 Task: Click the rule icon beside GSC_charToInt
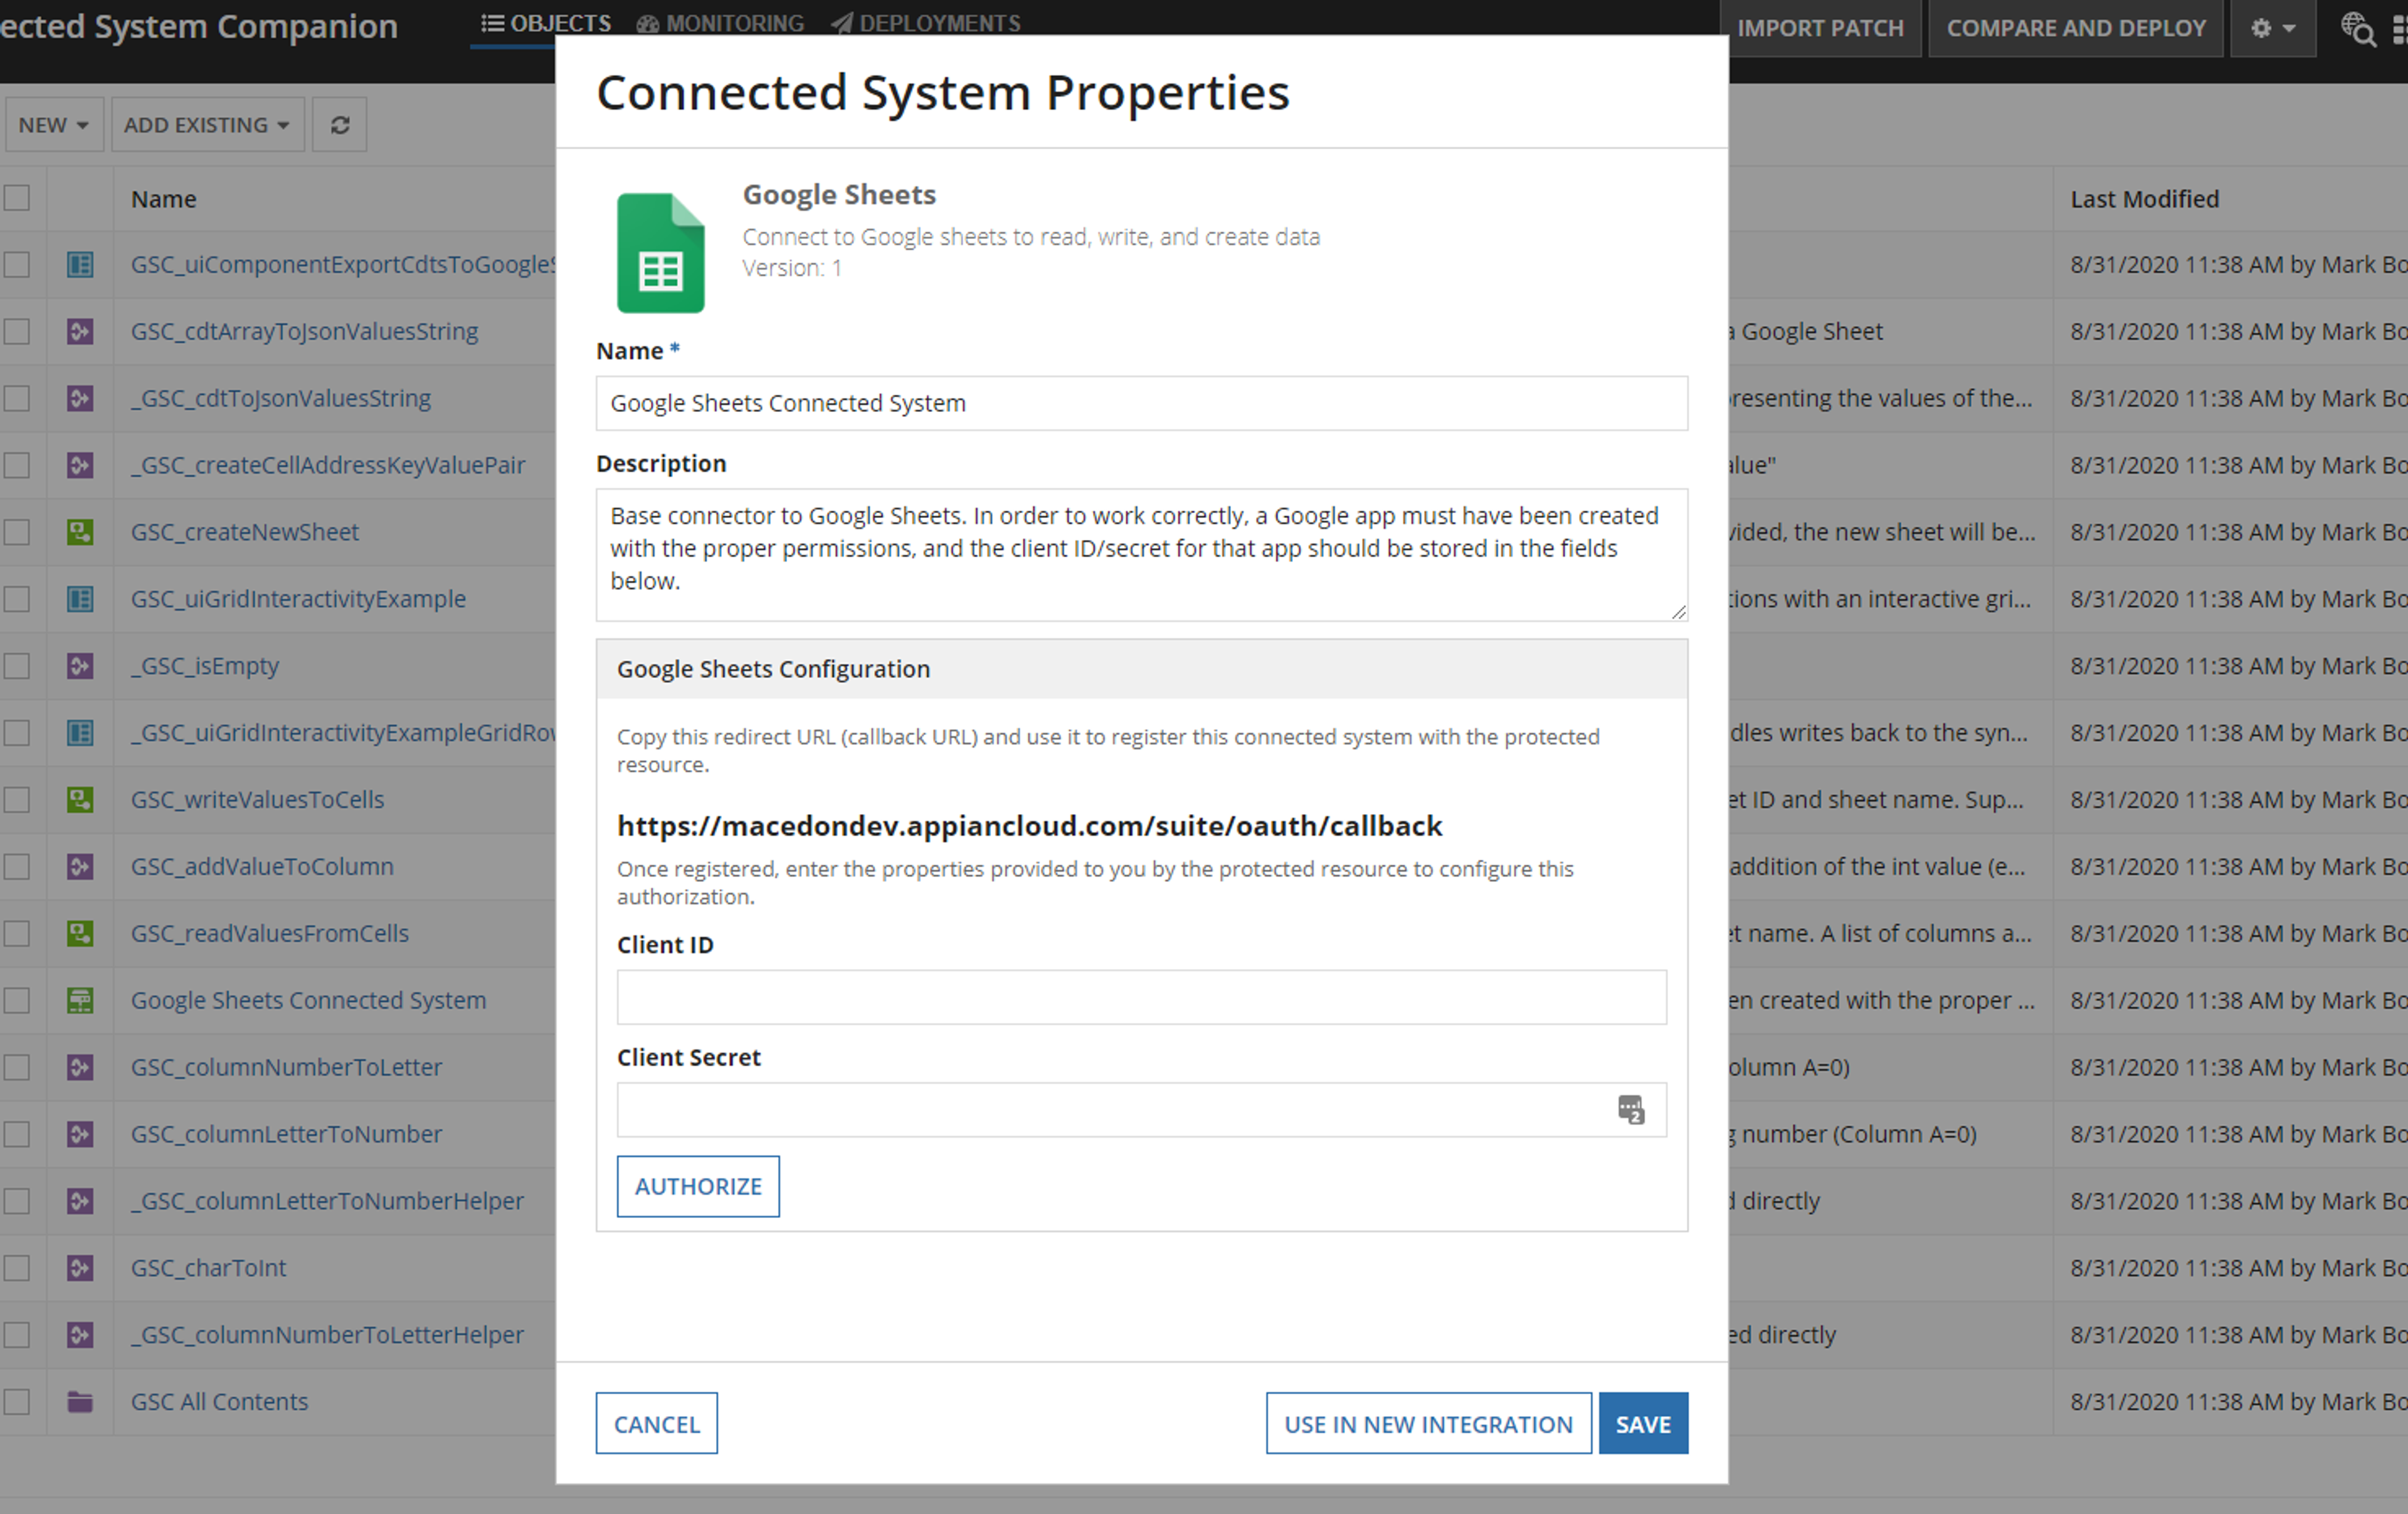81,1269
